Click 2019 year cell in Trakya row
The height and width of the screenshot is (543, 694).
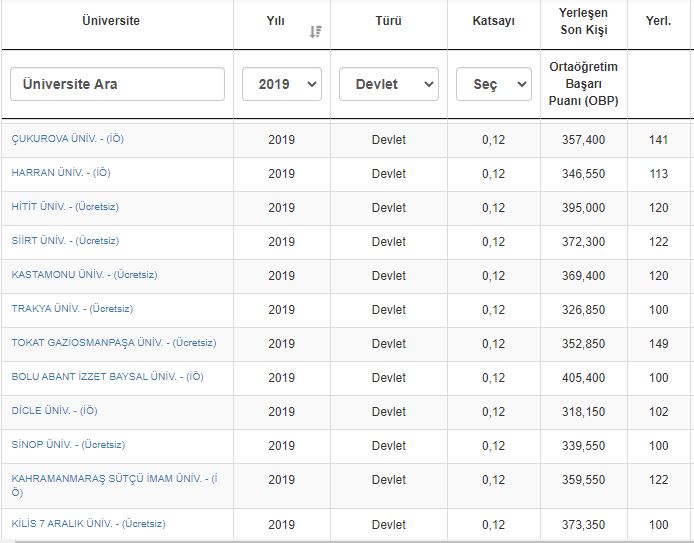(281, 310)
